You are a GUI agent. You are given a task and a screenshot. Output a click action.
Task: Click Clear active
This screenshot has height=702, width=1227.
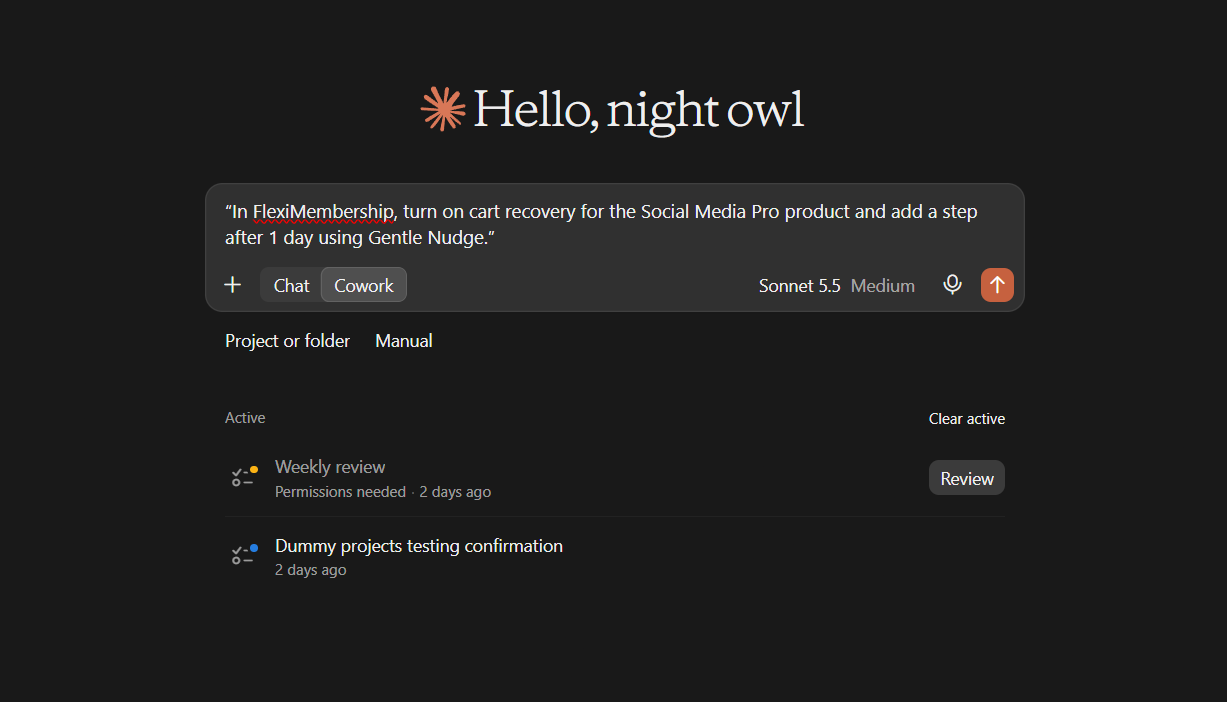pos(967,419)
